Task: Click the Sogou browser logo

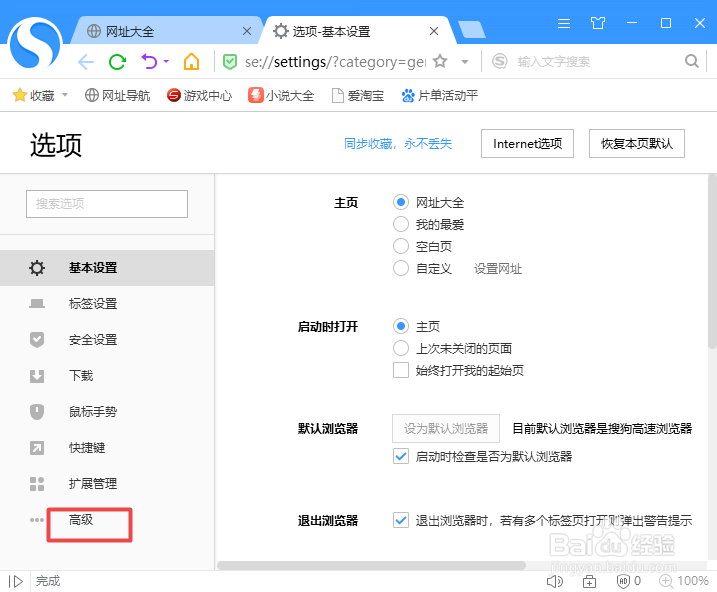Action: tap(35, 43)
